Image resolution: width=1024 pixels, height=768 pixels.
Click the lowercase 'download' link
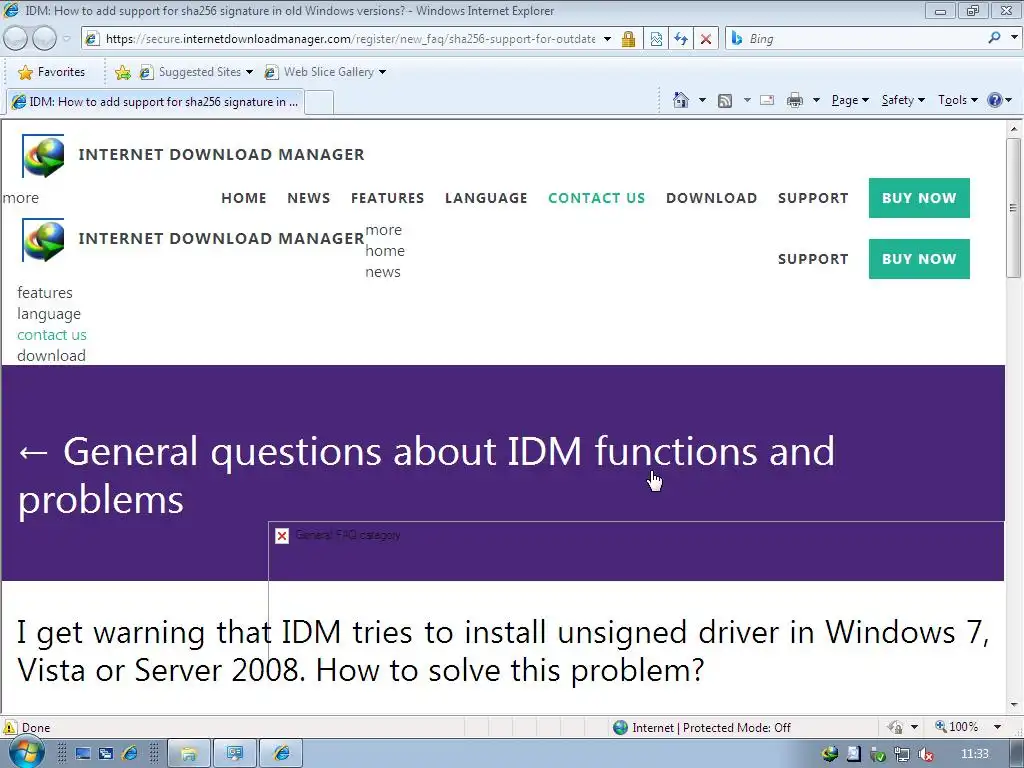pos(51,356)
